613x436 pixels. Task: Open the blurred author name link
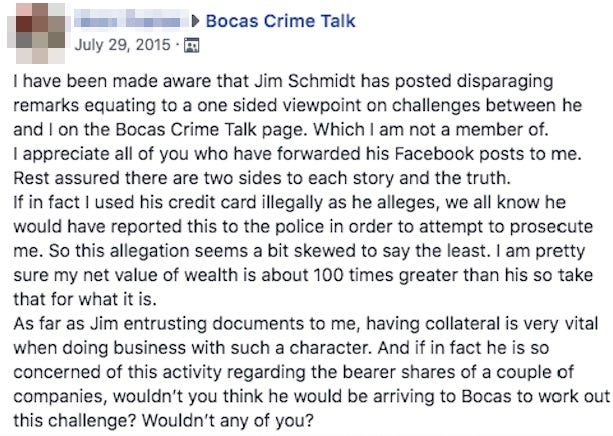130,21
